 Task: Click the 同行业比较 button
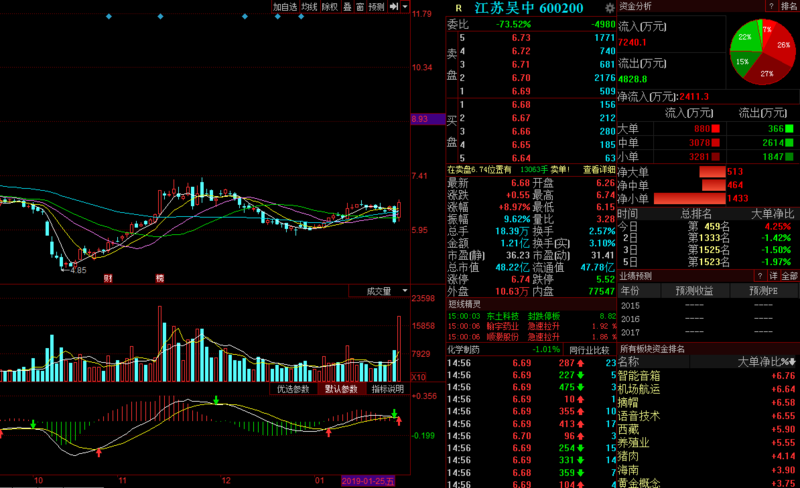(589, 350)
